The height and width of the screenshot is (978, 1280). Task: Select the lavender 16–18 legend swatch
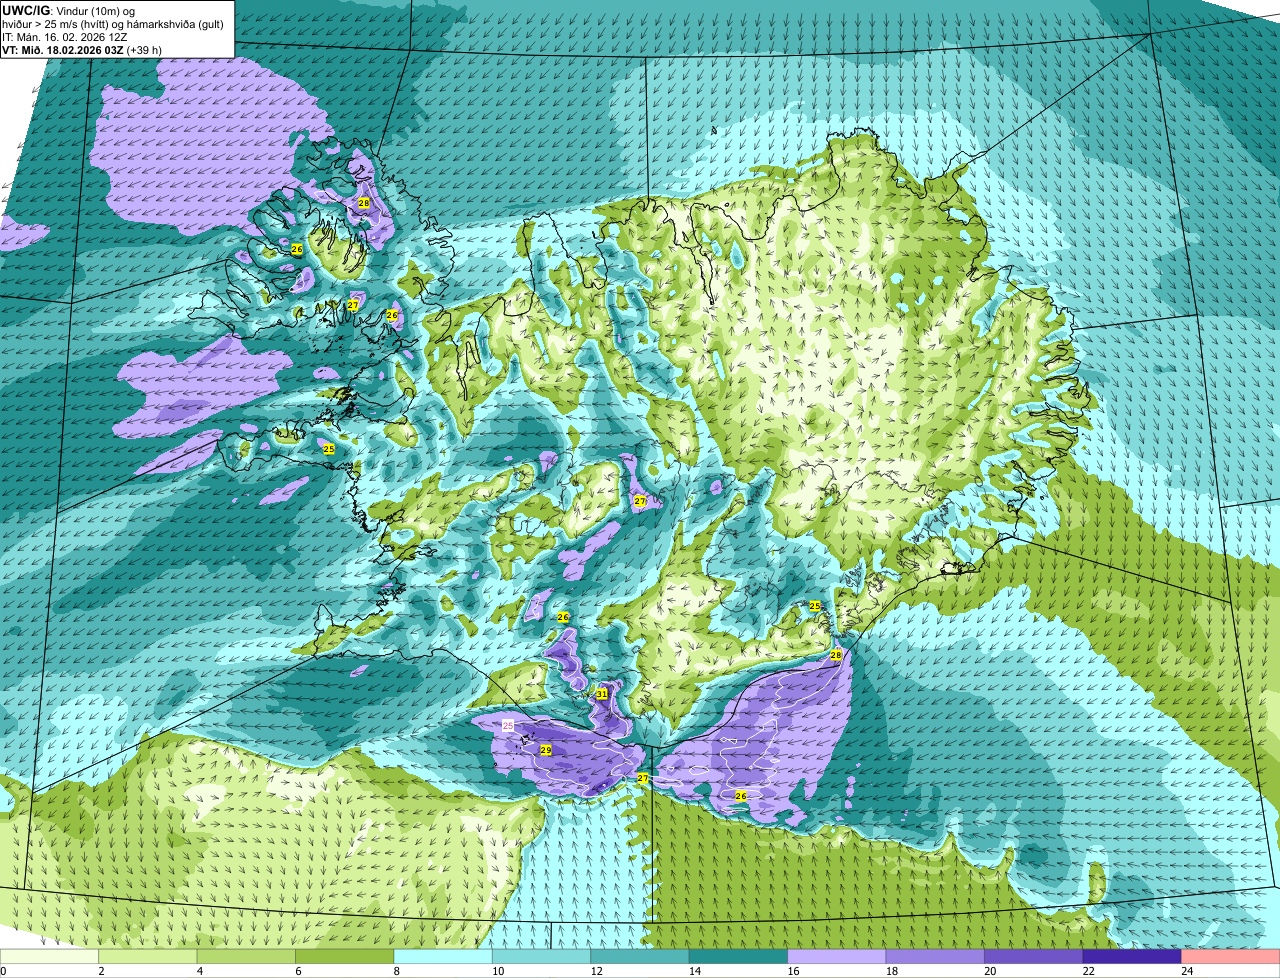838,956
